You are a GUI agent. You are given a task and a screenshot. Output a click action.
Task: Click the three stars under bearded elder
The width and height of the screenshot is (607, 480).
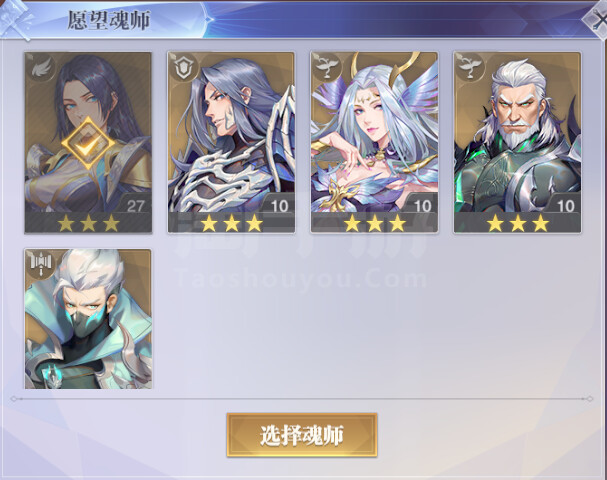pyautogui.click(x=518, y=223)
